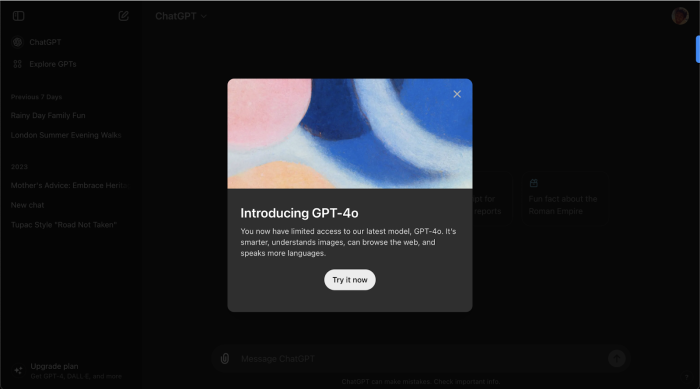Viewport: 700px width, 389px height.
Task: Focus the Message ChatGPT input field
Action: [420, 359]
